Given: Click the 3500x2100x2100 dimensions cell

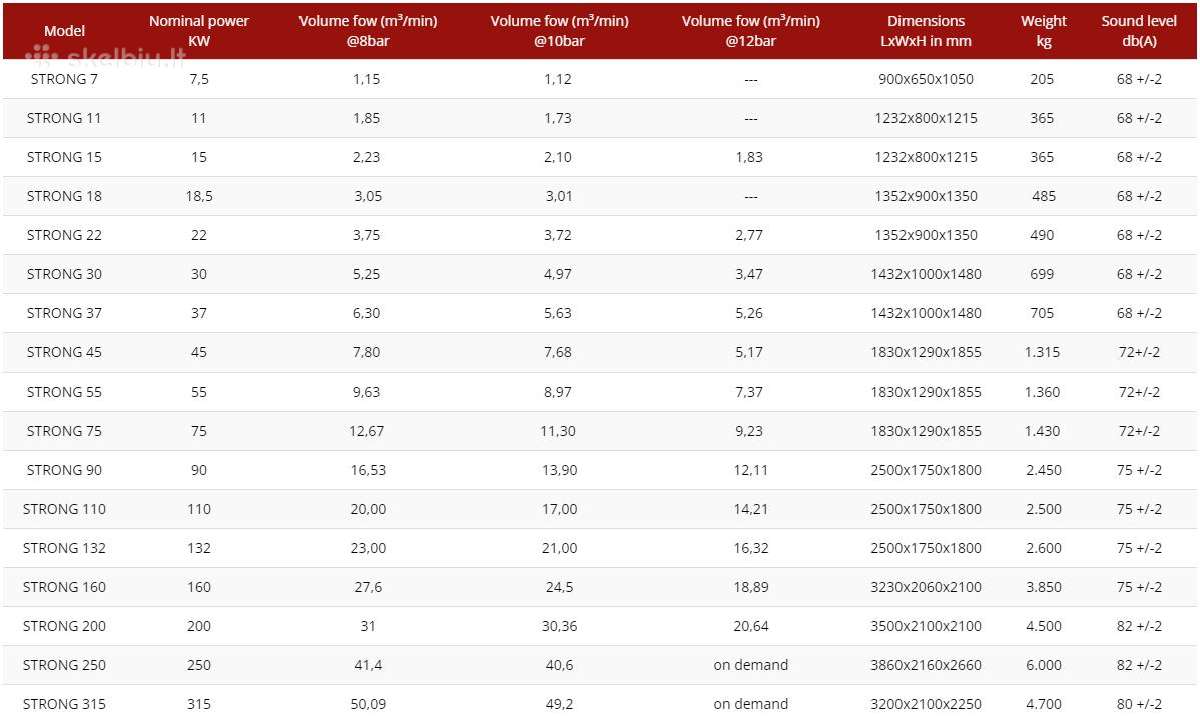Looking at the screenshot, I should [925, 626].
